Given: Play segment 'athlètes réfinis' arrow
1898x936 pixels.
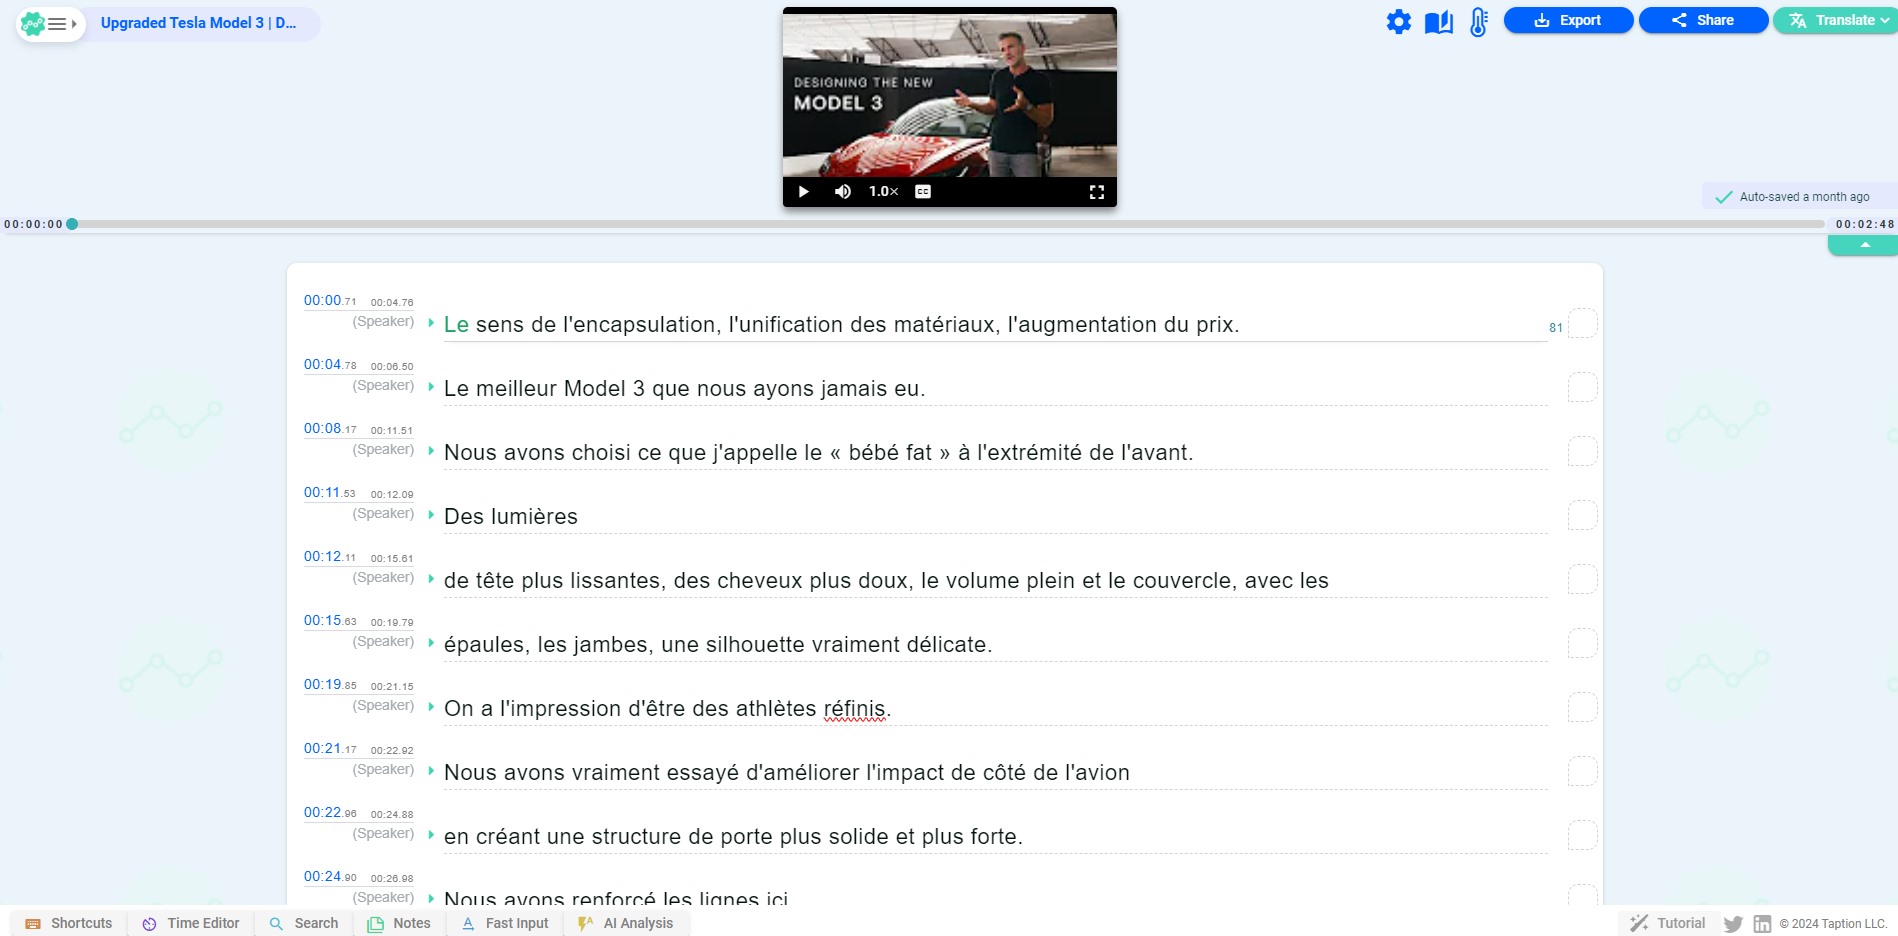Looking at the screenshot, I should click(x=431, y=706).
